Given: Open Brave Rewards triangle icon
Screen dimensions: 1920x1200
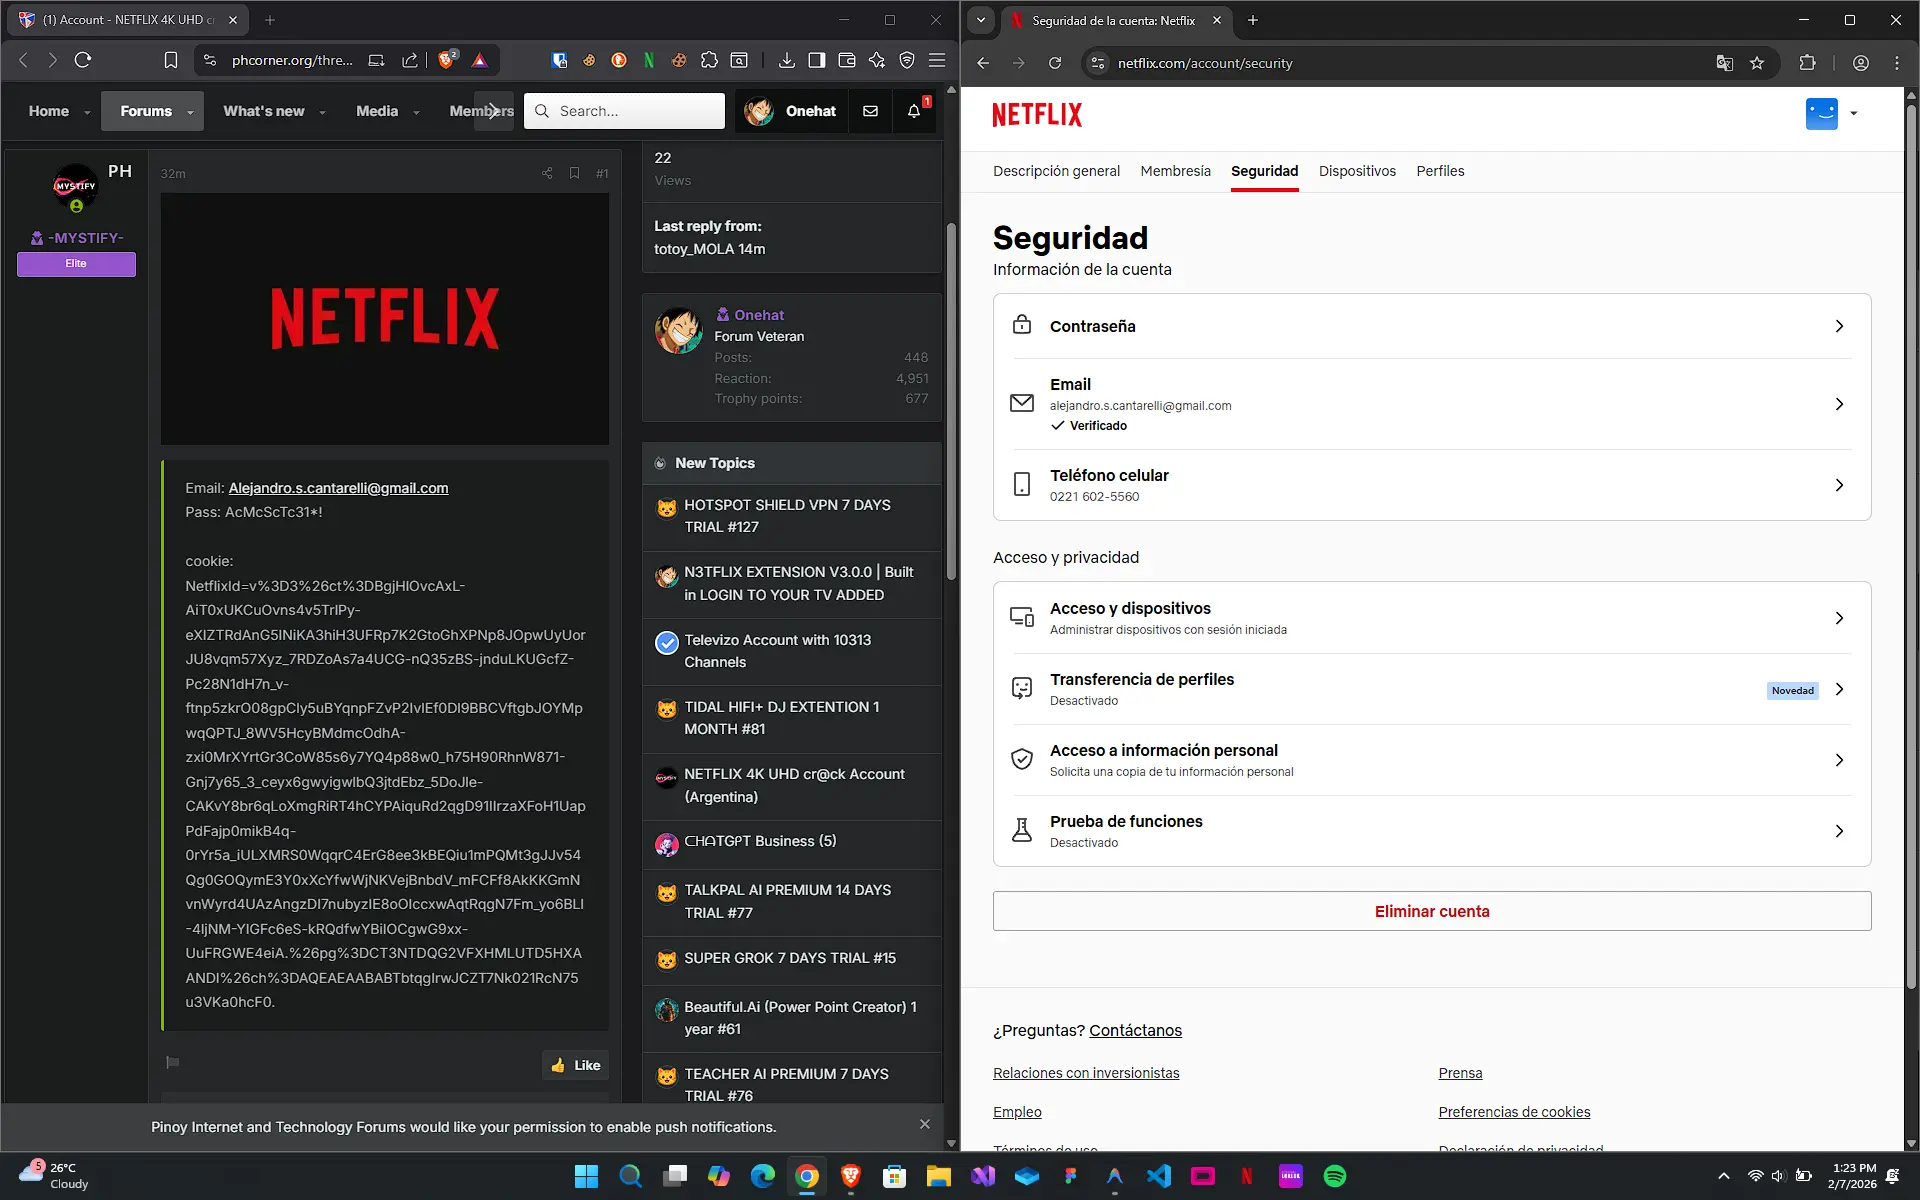Looking at the screenshot, I should tap(480, 60).
